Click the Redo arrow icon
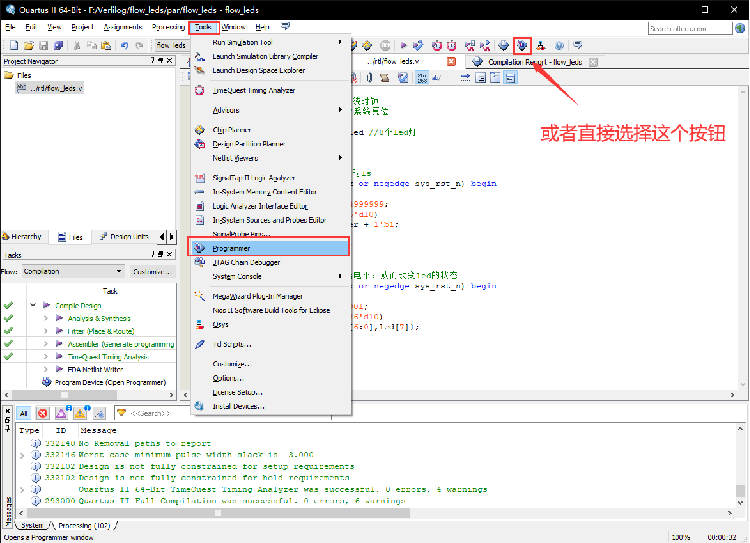 pos(139,45)
